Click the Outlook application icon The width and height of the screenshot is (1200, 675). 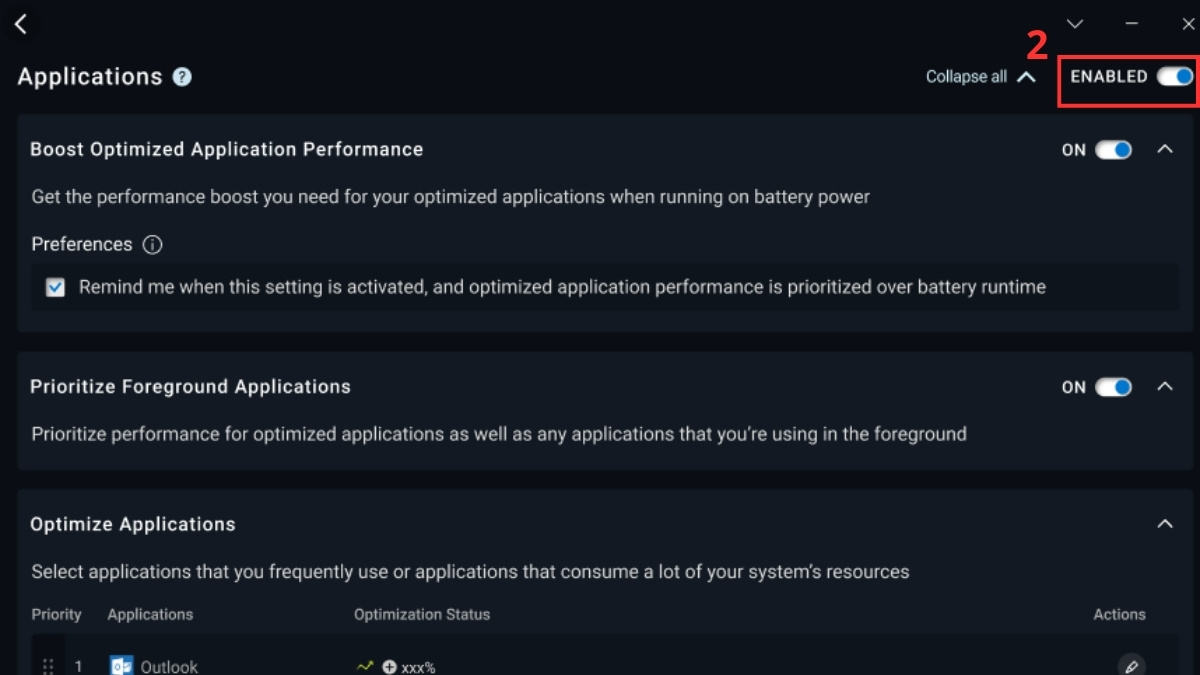(121, 666)
